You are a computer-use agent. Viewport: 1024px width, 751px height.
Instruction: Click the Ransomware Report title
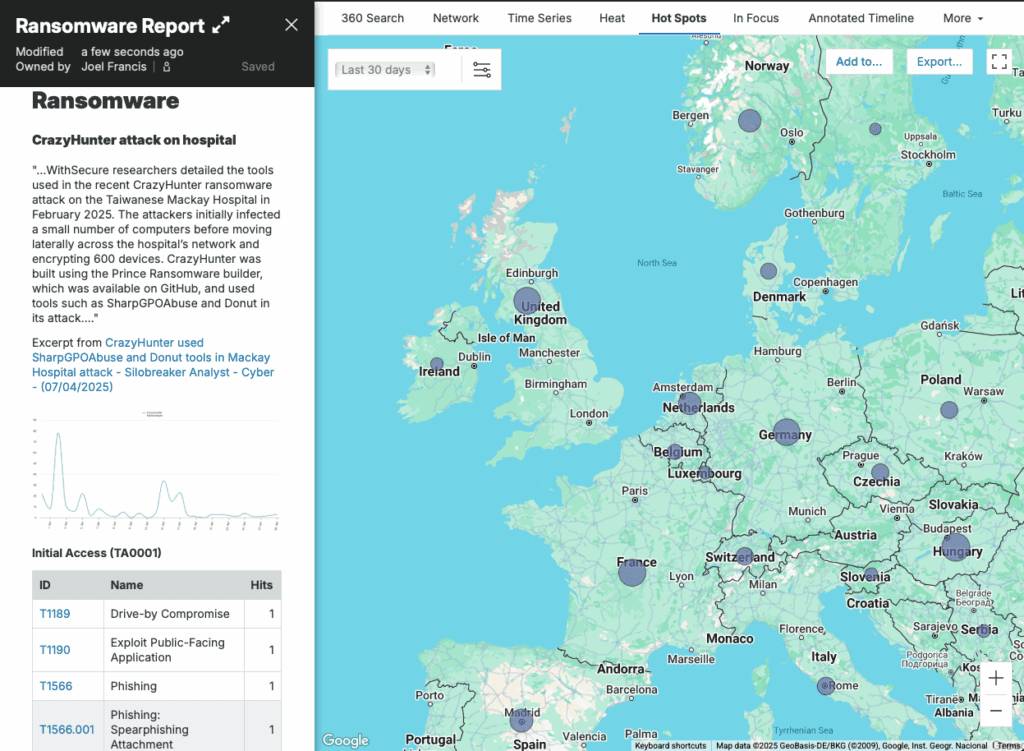110,25
